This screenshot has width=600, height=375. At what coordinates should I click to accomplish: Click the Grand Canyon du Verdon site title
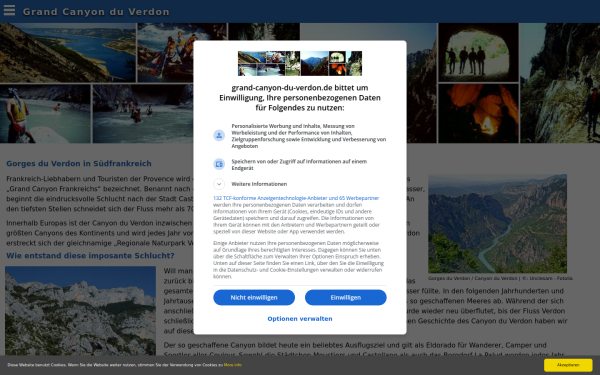point(96,12)
